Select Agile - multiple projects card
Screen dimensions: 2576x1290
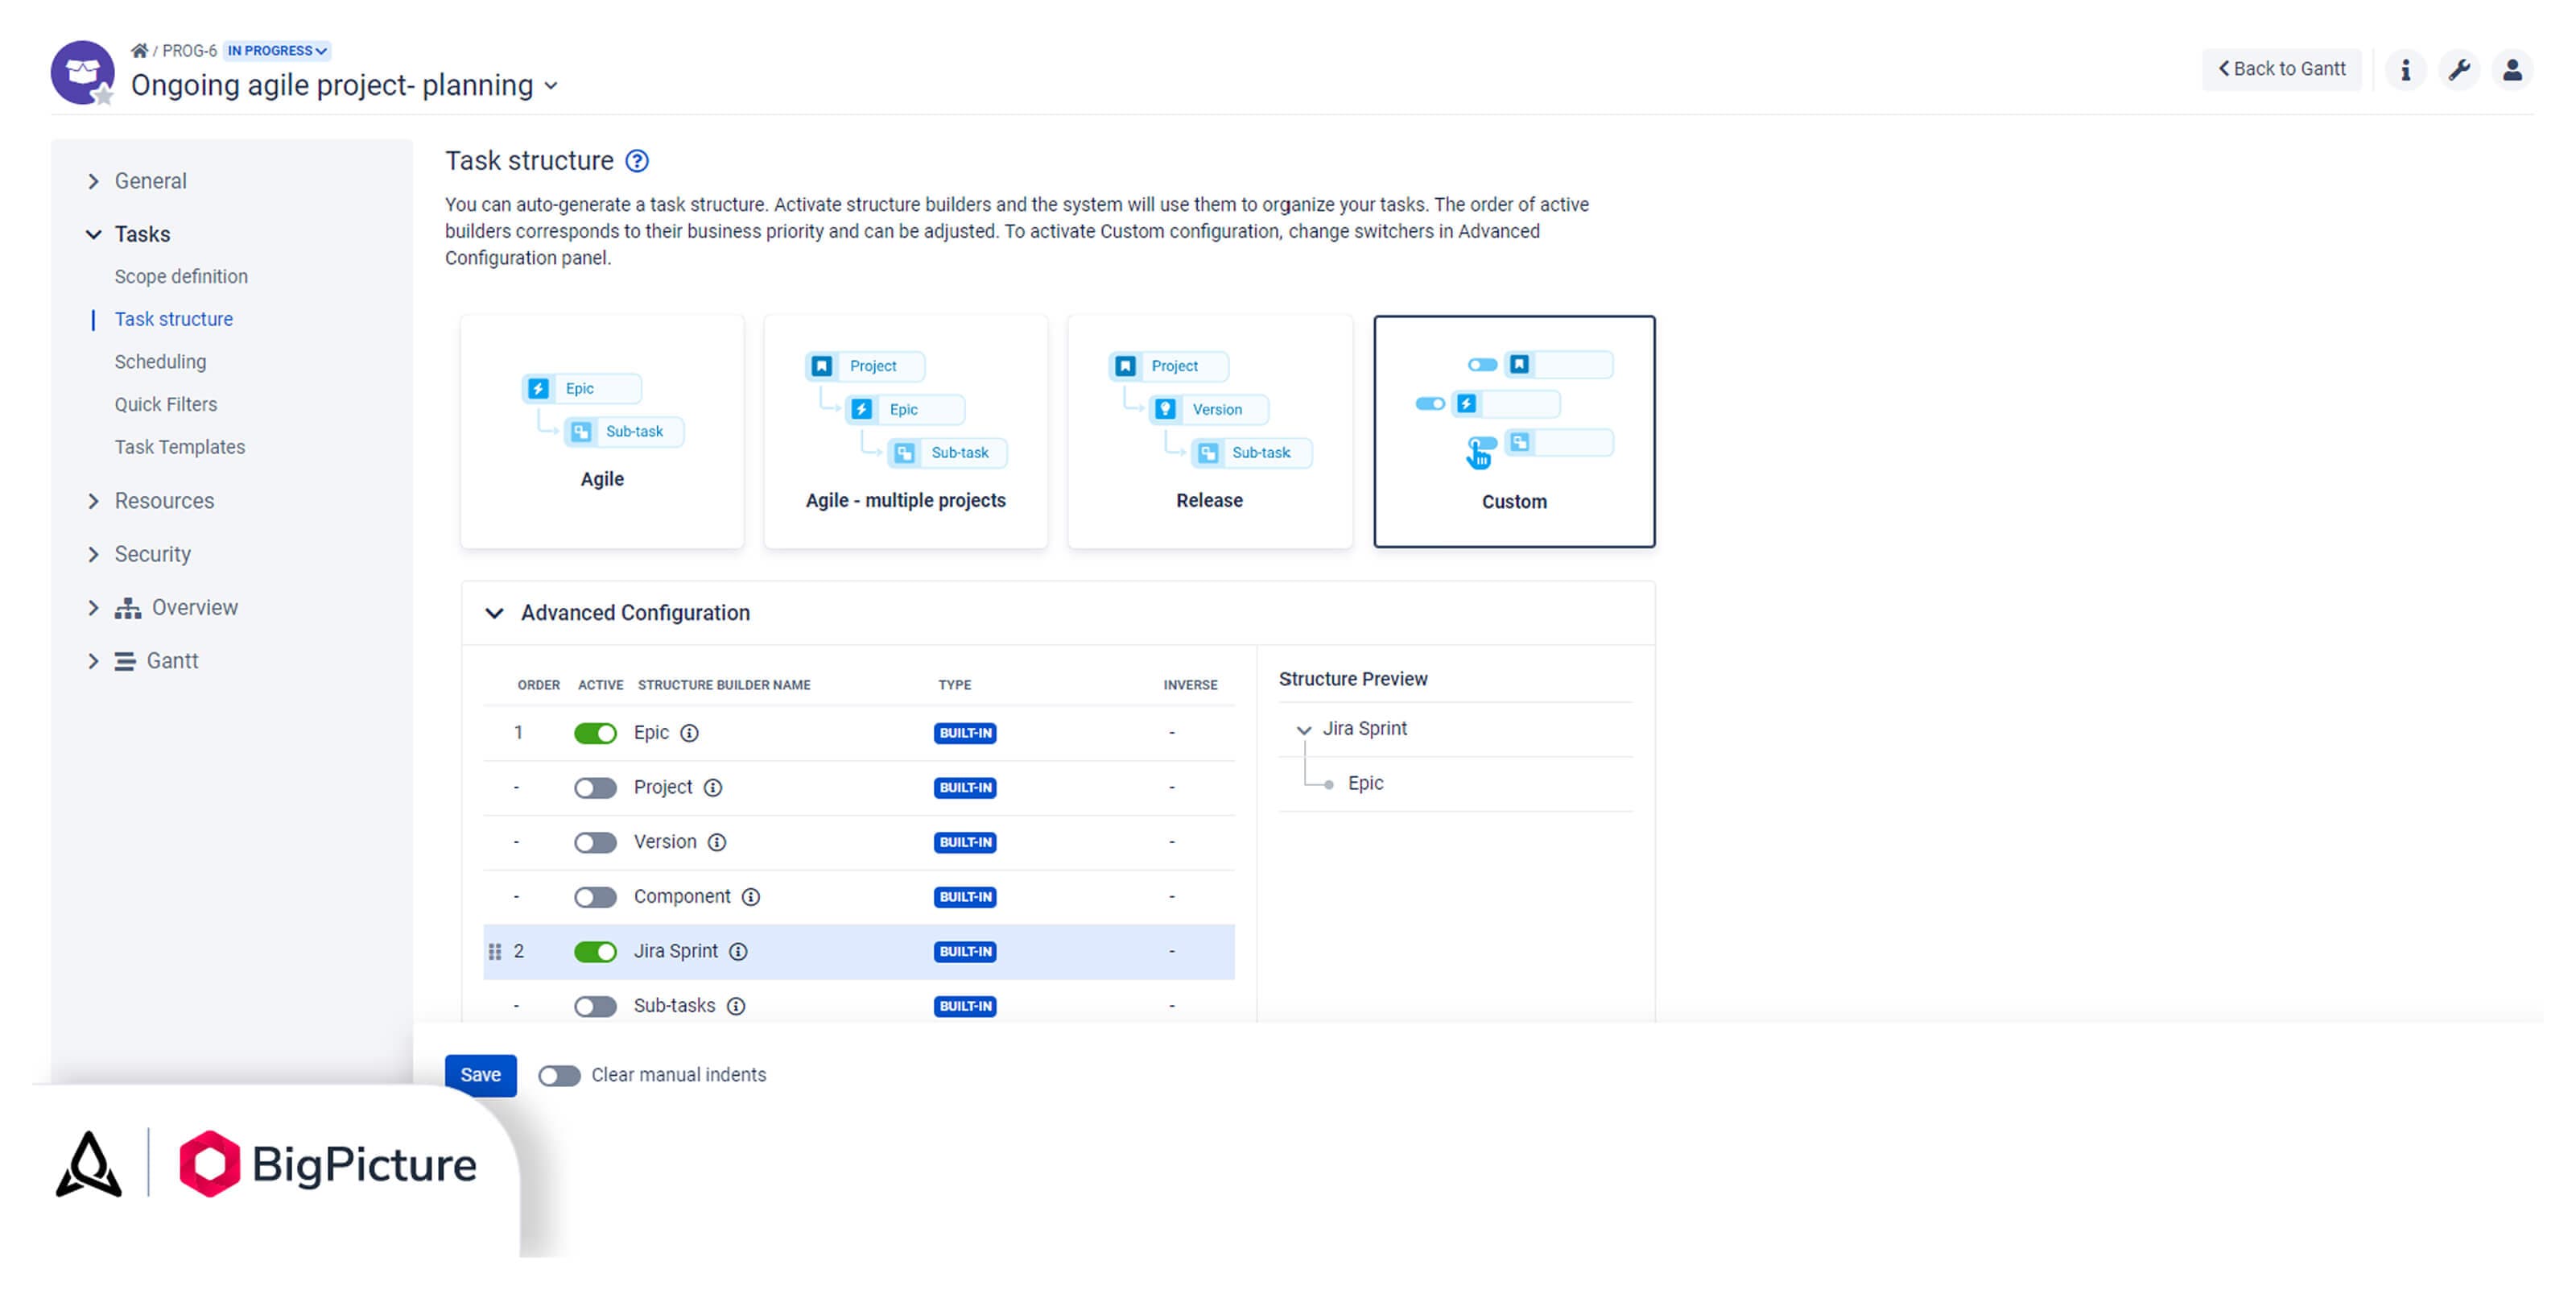[x=905, y=431]
